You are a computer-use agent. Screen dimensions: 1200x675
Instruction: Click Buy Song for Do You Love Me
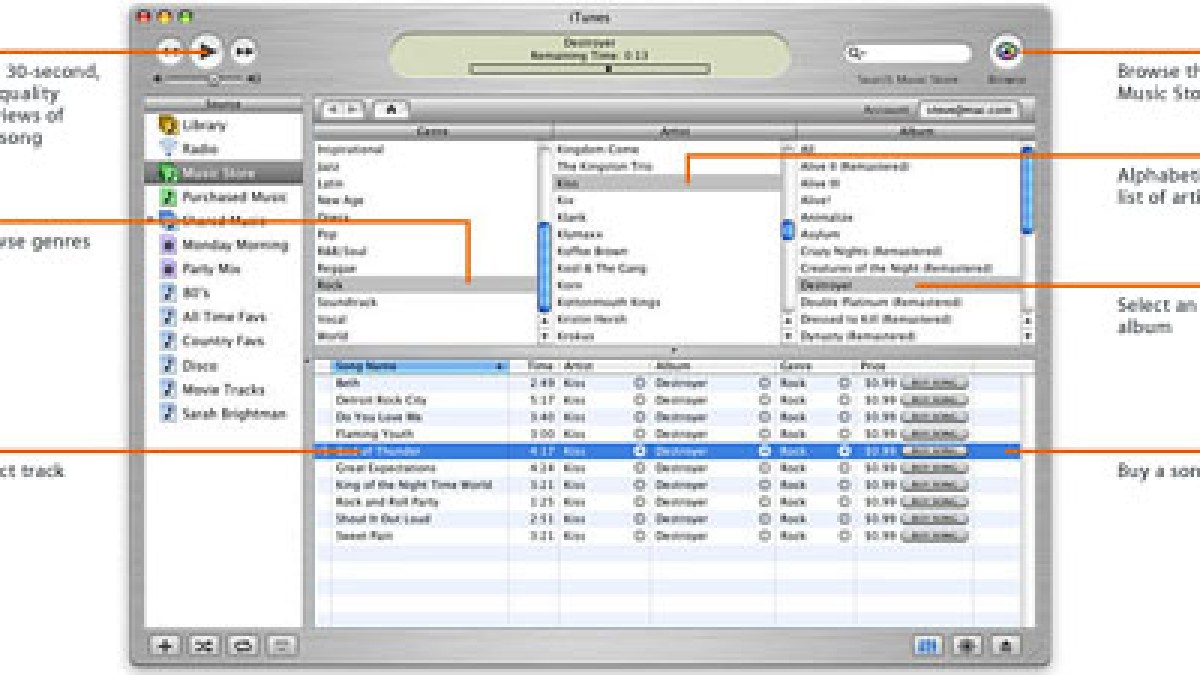click(x=934, y=417)
